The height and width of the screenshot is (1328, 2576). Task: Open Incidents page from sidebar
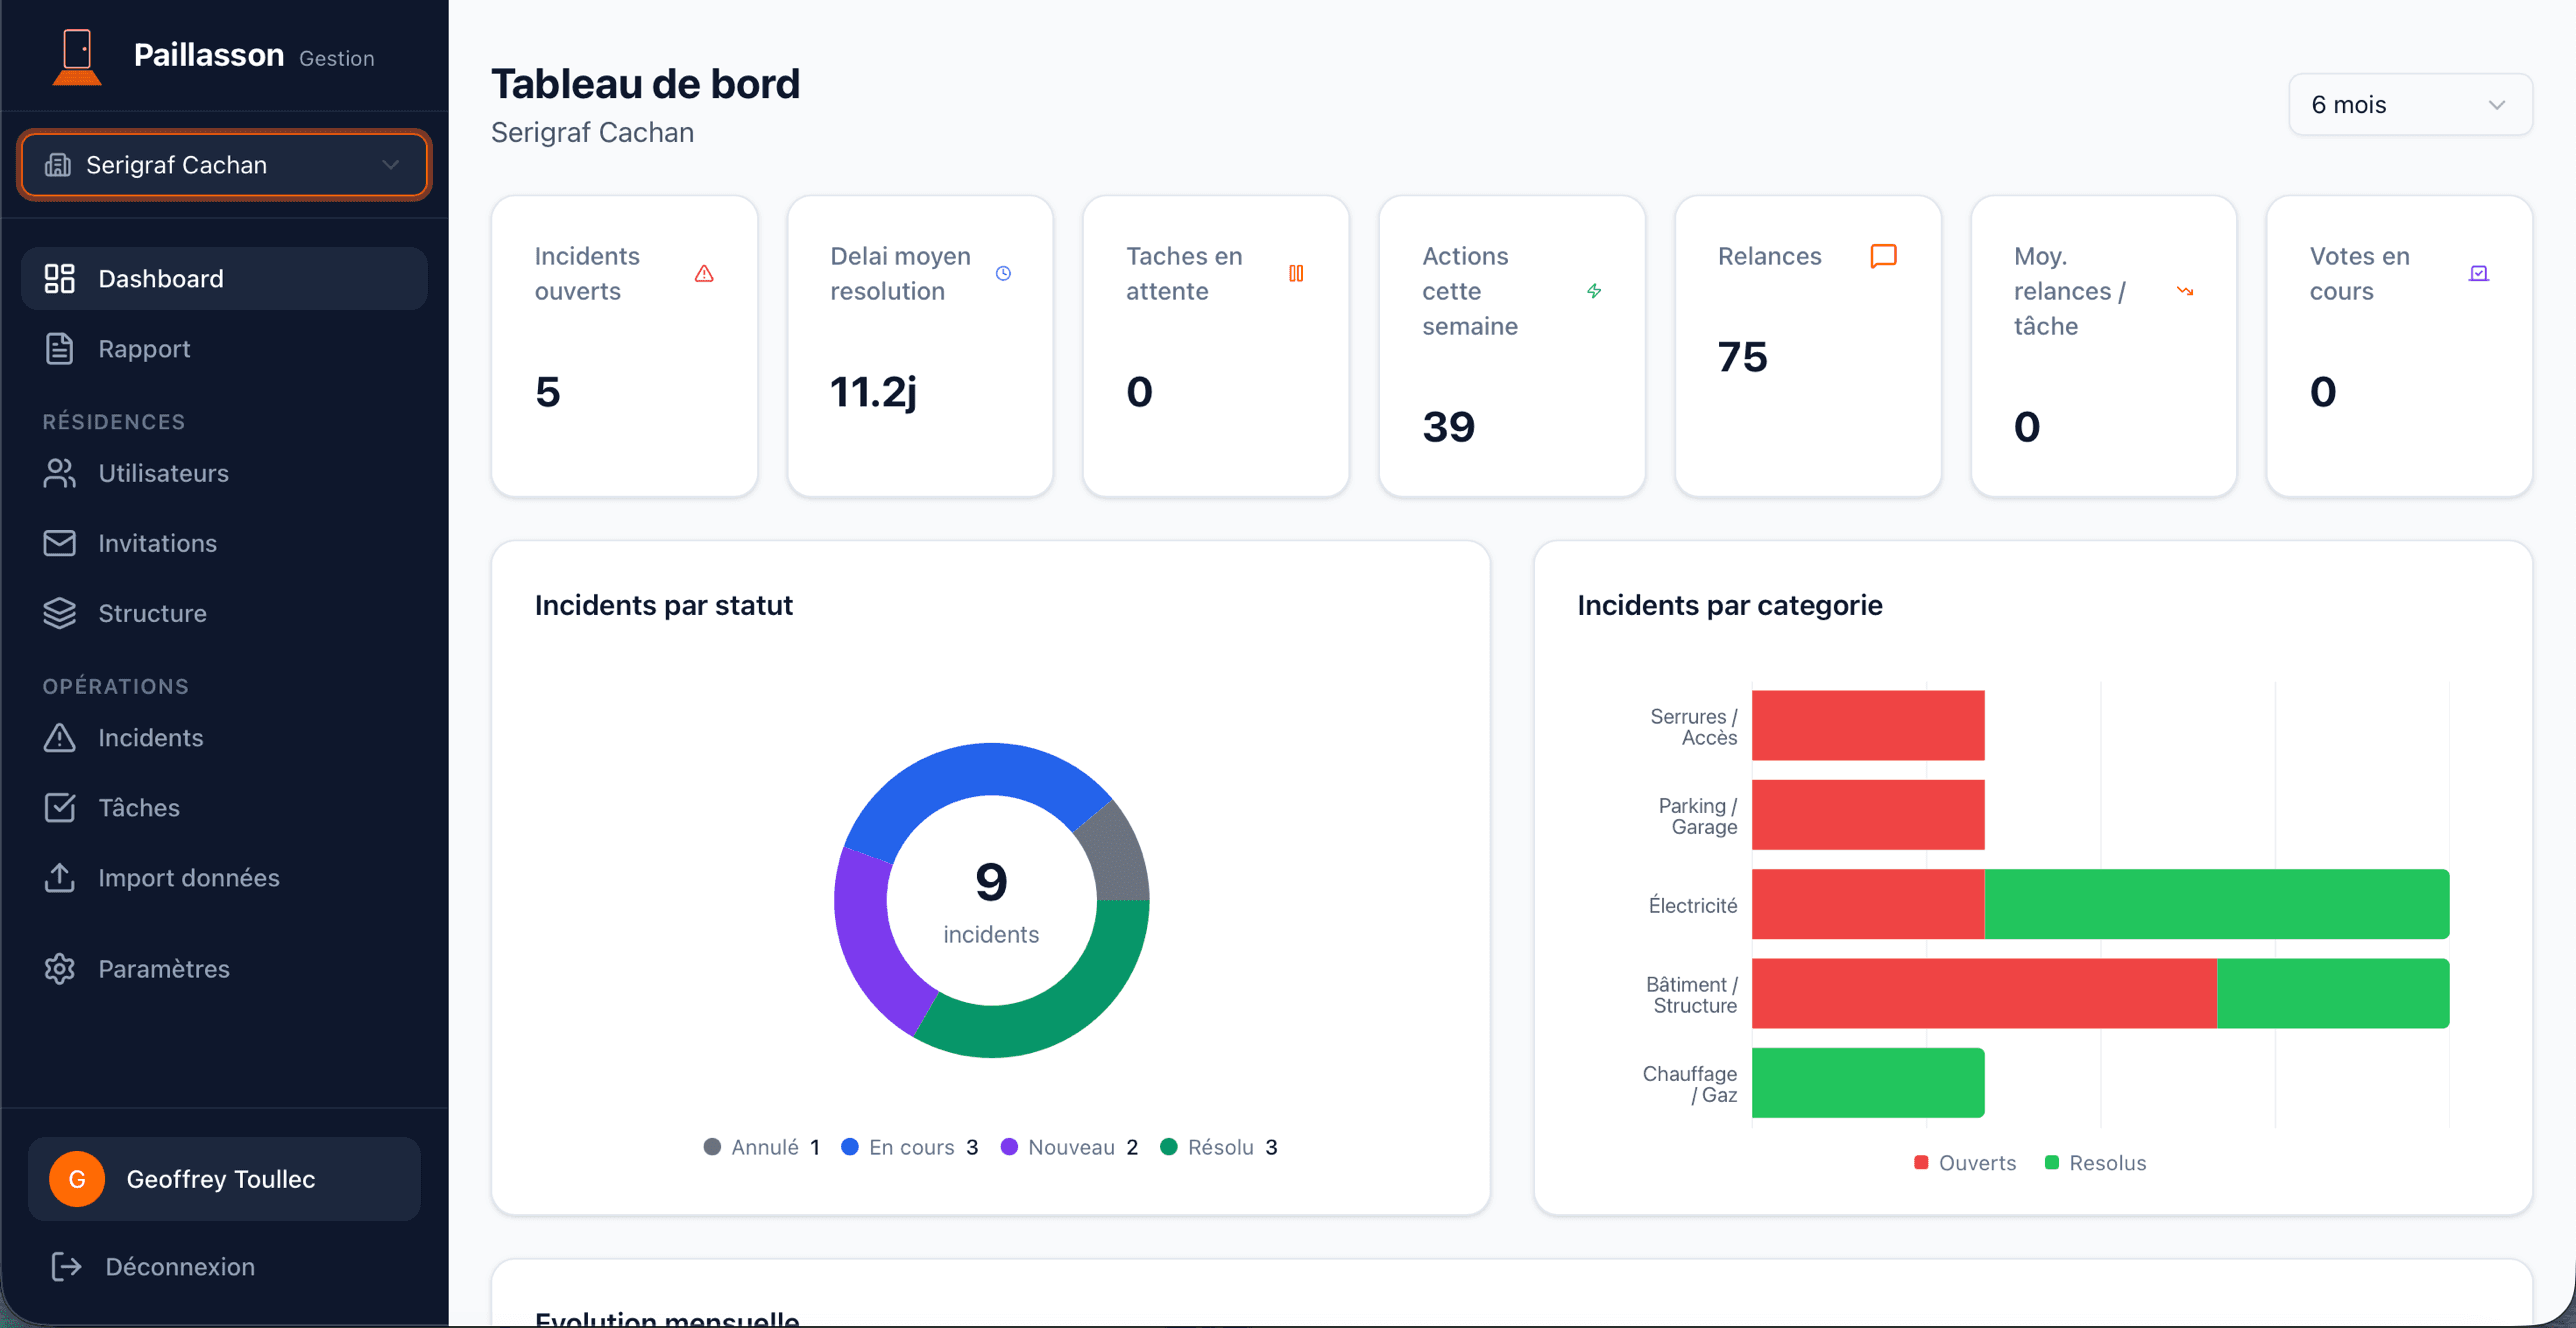tap(224, 737)
